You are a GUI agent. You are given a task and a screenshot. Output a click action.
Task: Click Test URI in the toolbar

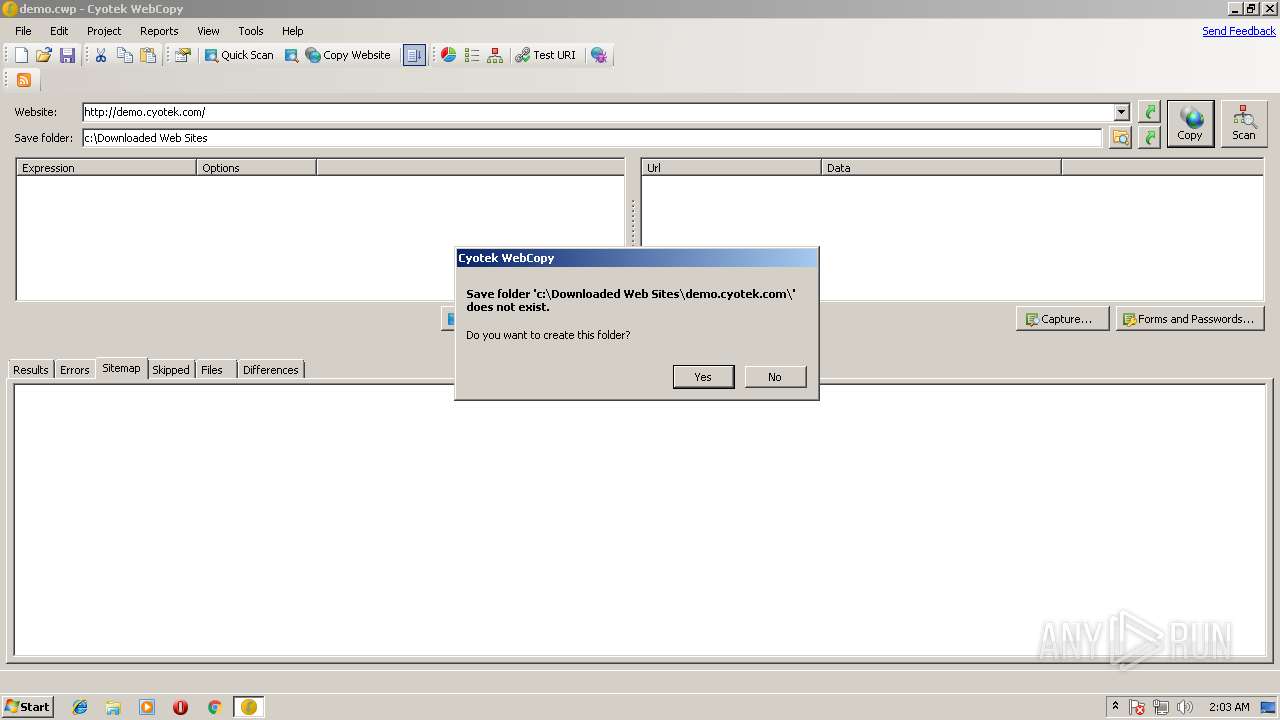click(546, 55)
